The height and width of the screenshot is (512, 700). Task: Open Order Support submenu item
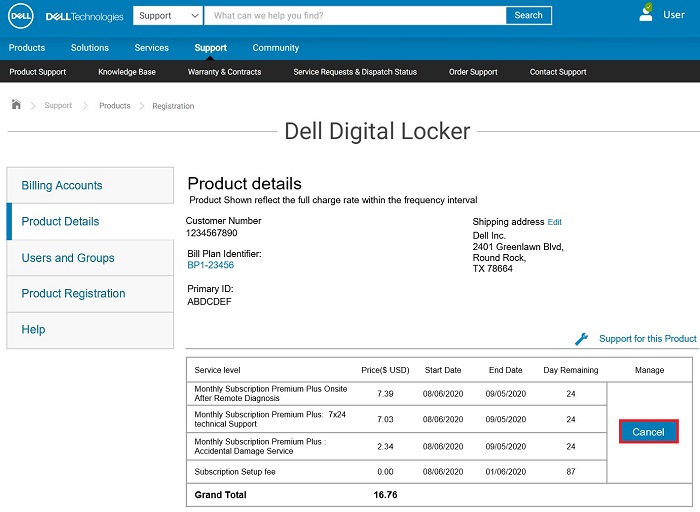tap(473, 72)
